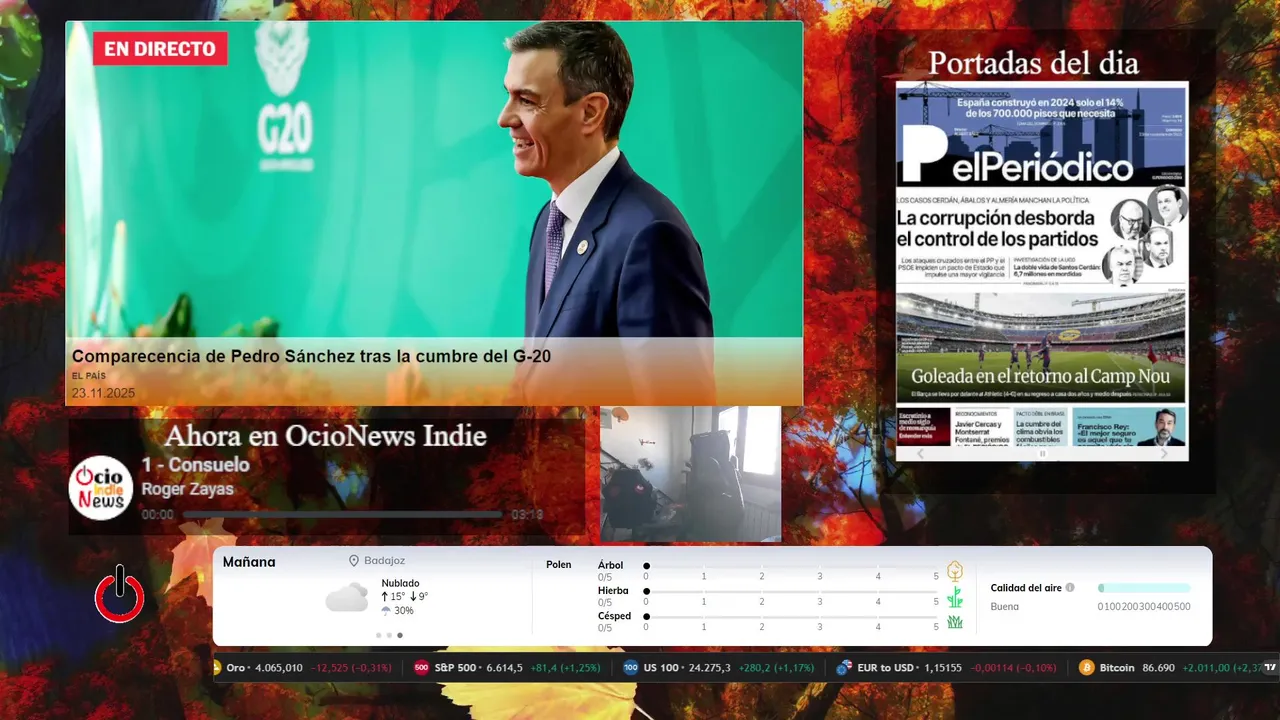Viewport: 1280px width, 720px height.
Task: Click the OcioNews Indie logo
Action: click(101, 488)
